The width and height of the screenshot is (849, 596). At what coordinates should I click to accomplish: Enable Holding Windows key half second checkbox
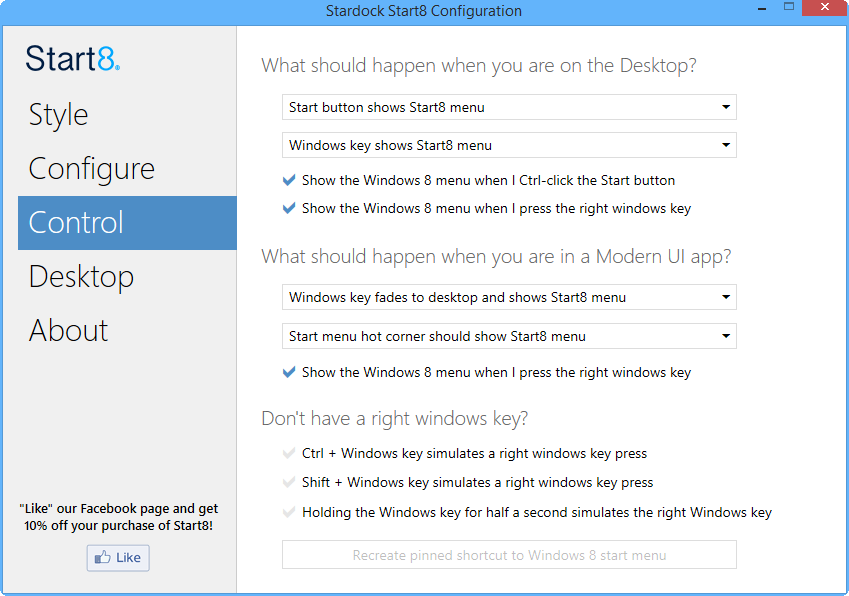[x=289, y=512]
